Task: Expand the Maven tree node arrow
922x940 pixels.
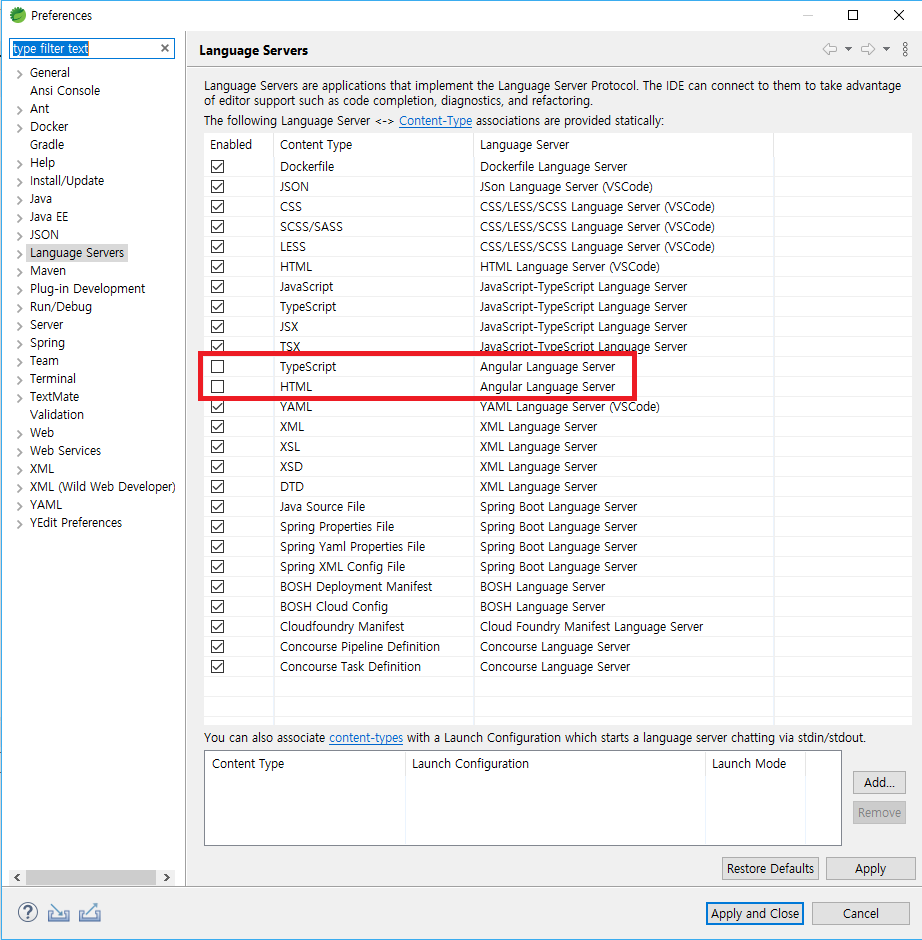Action: 19,272
